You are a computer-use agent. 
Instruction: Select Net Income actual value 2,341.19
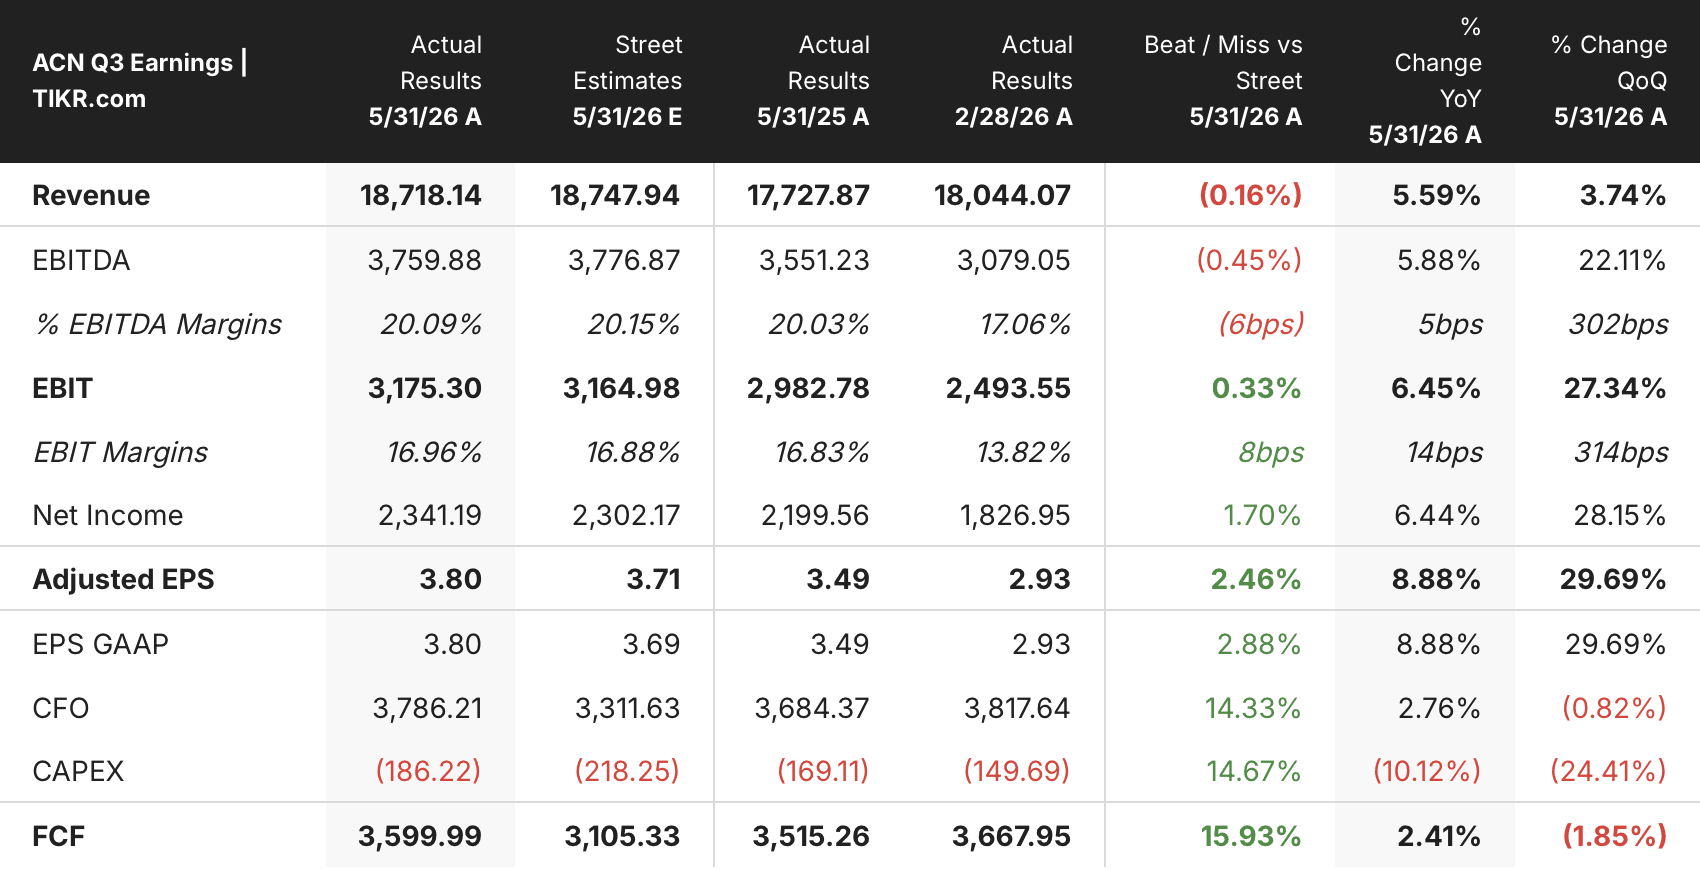[x=429, y=515]
